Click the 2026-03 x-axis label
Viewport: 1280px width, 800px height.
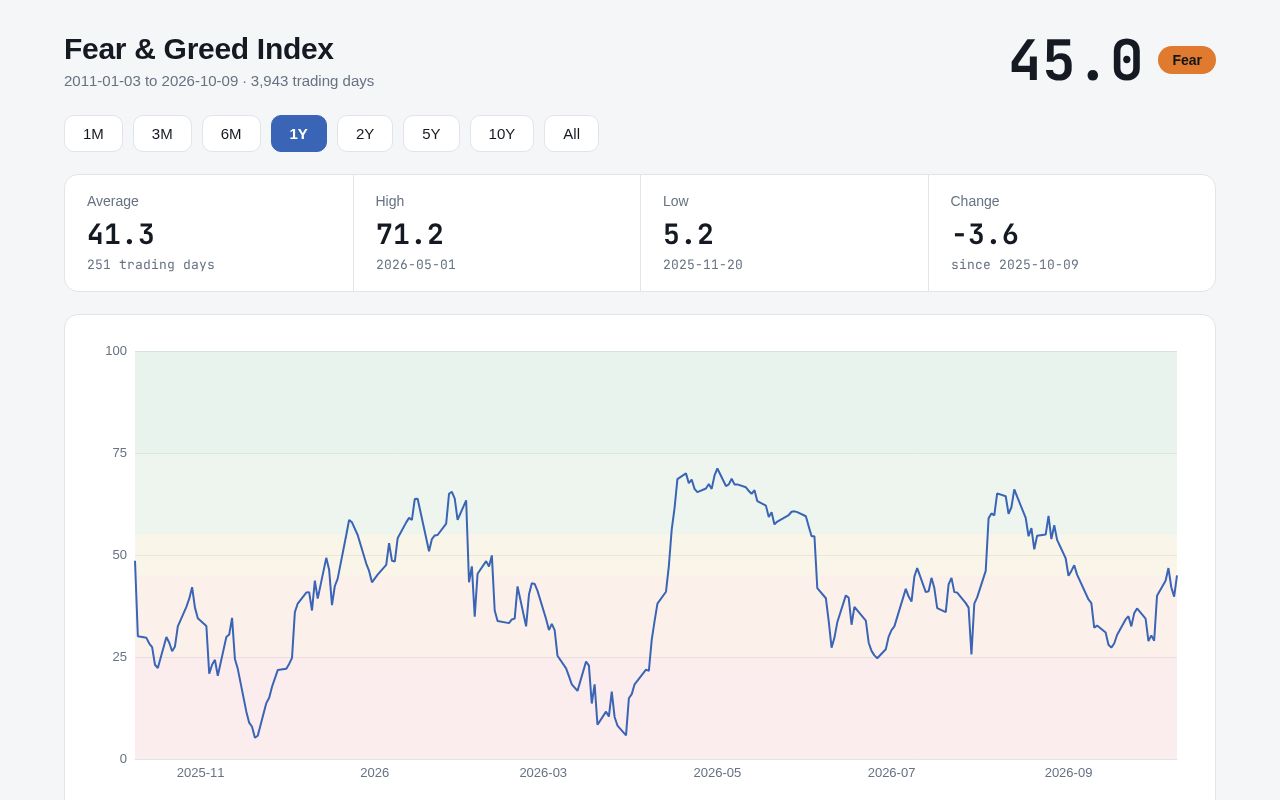point(543,773)
